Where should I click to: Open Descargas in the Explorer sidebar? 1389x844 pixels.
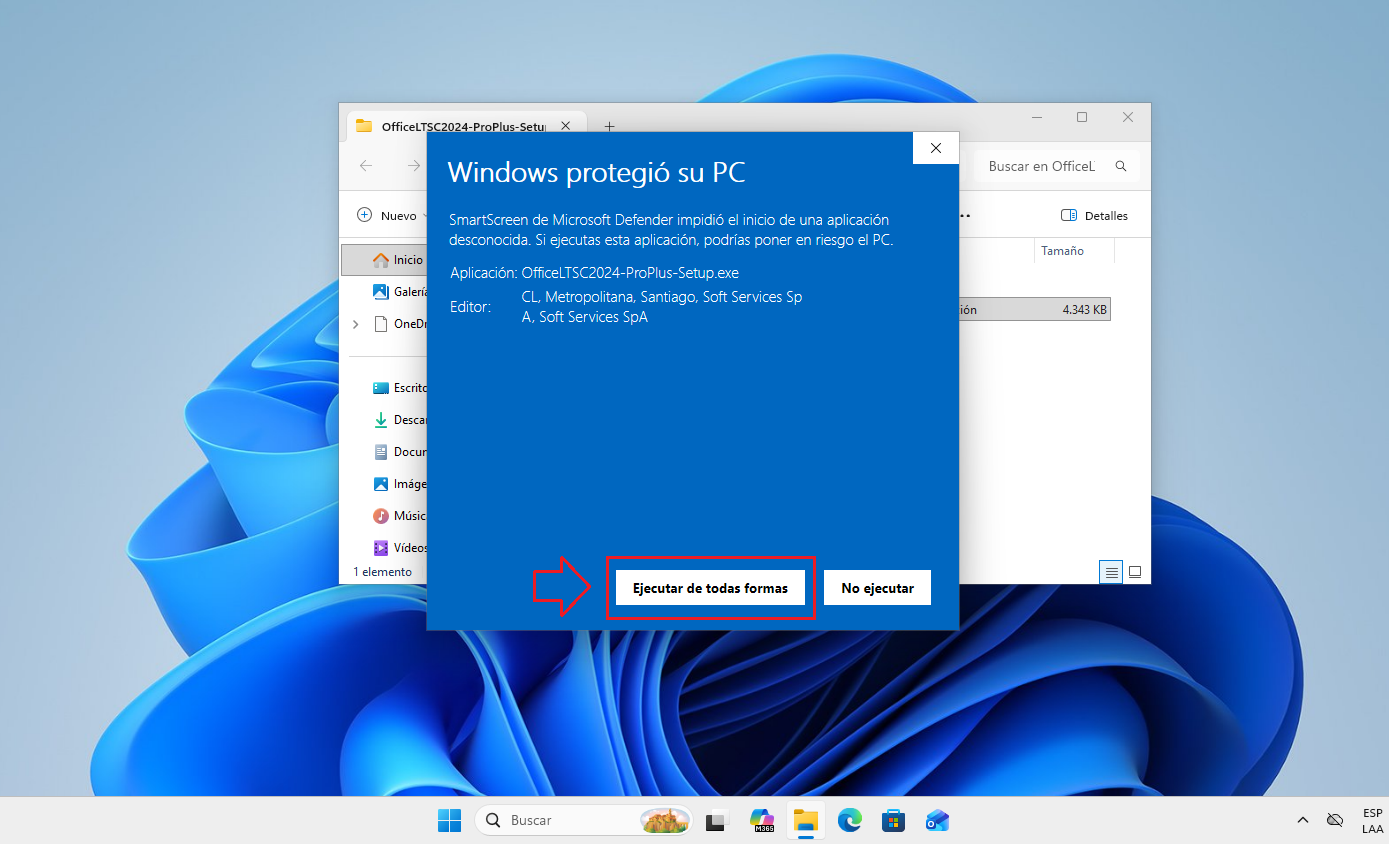pyautogui.click(x=400, y=420)
